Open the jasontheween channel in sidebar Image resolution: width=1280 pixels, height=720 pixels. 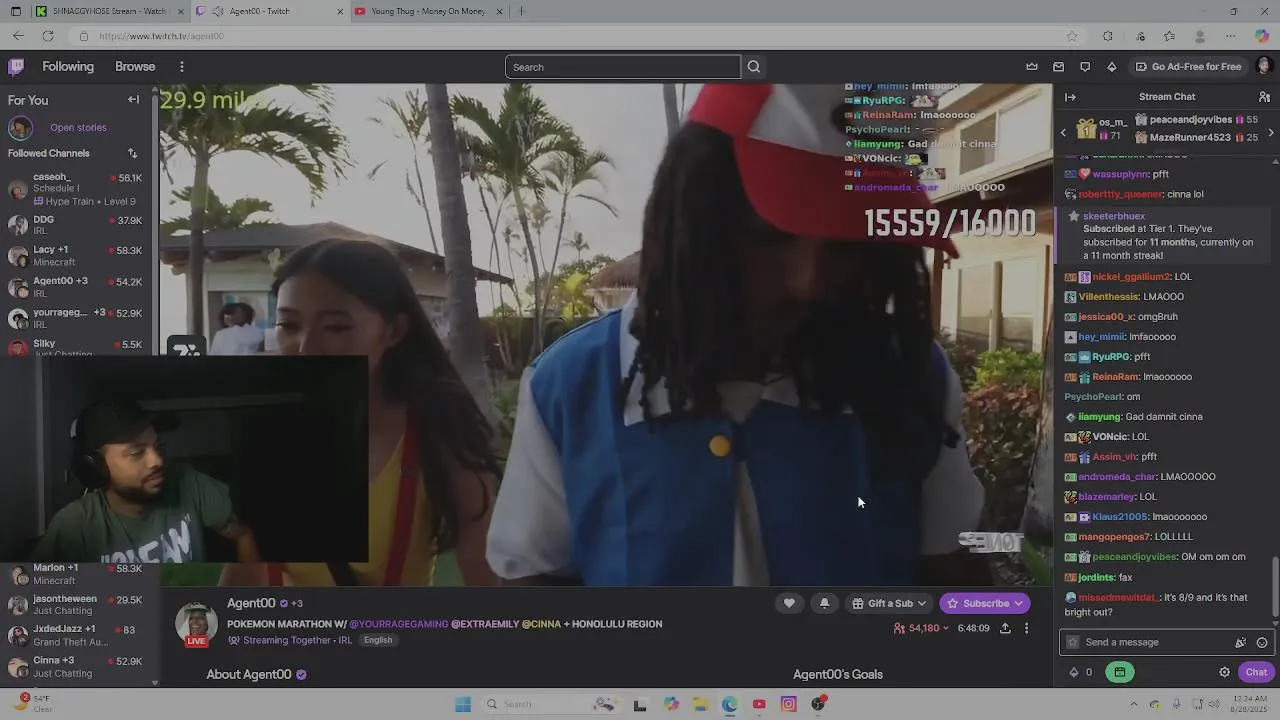77,605
